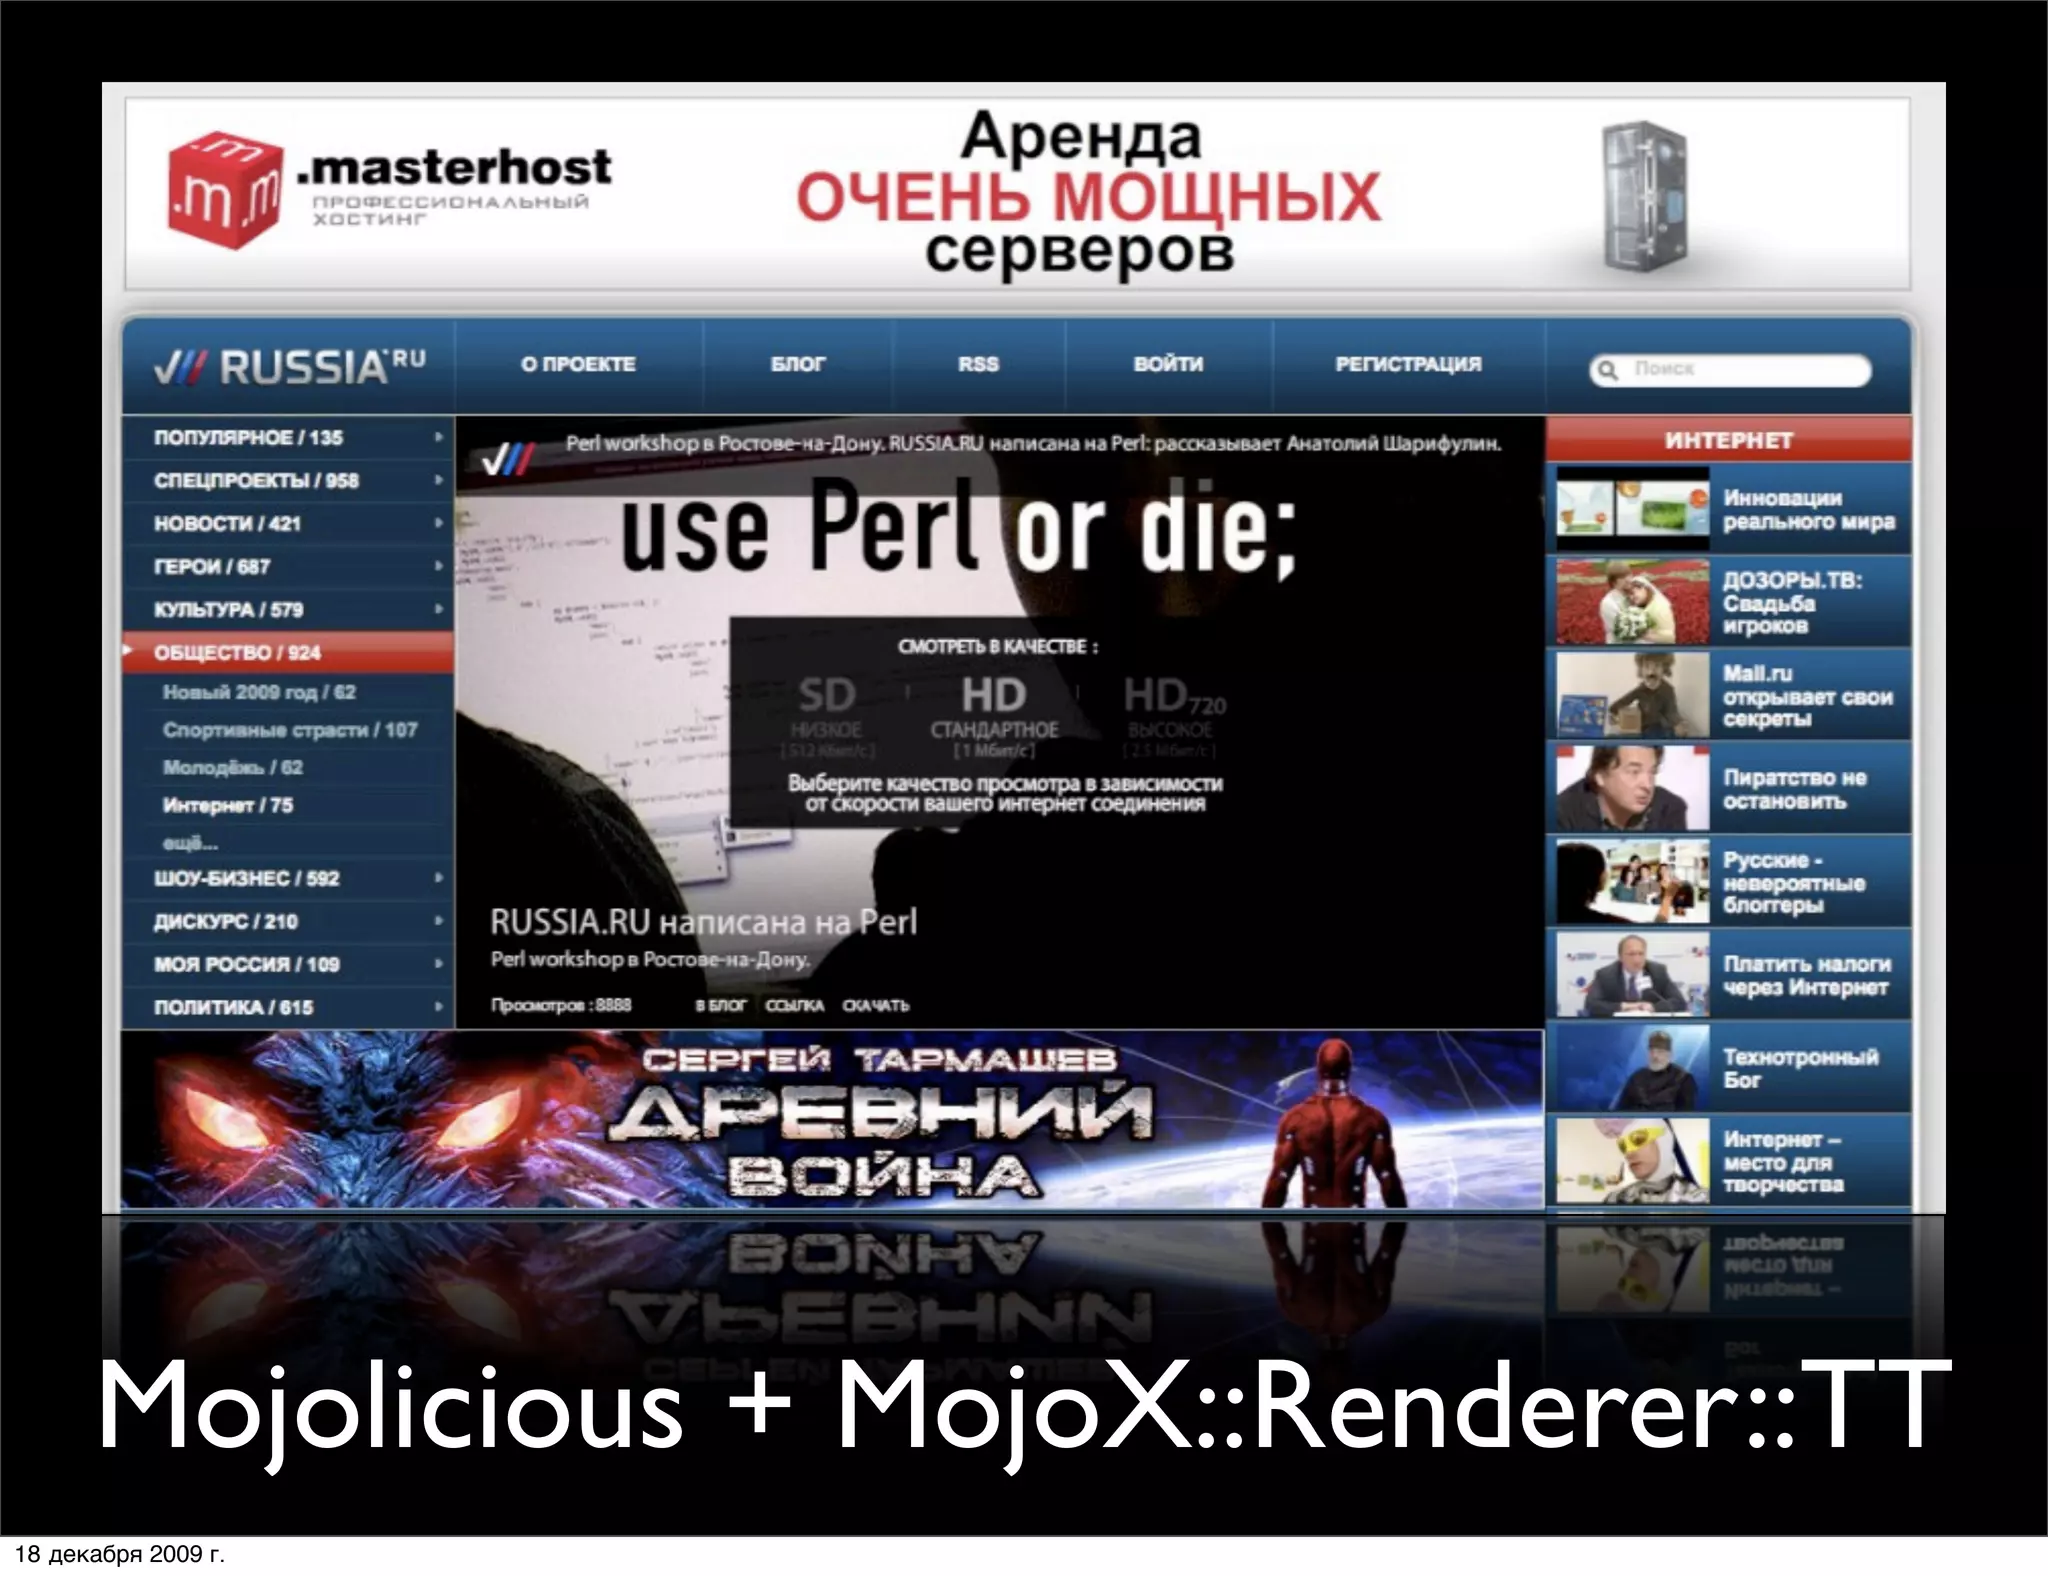Screen dimensions: 2048x1576
Task: Click the server rack image in the banner
Action: tap(1646, 197)
